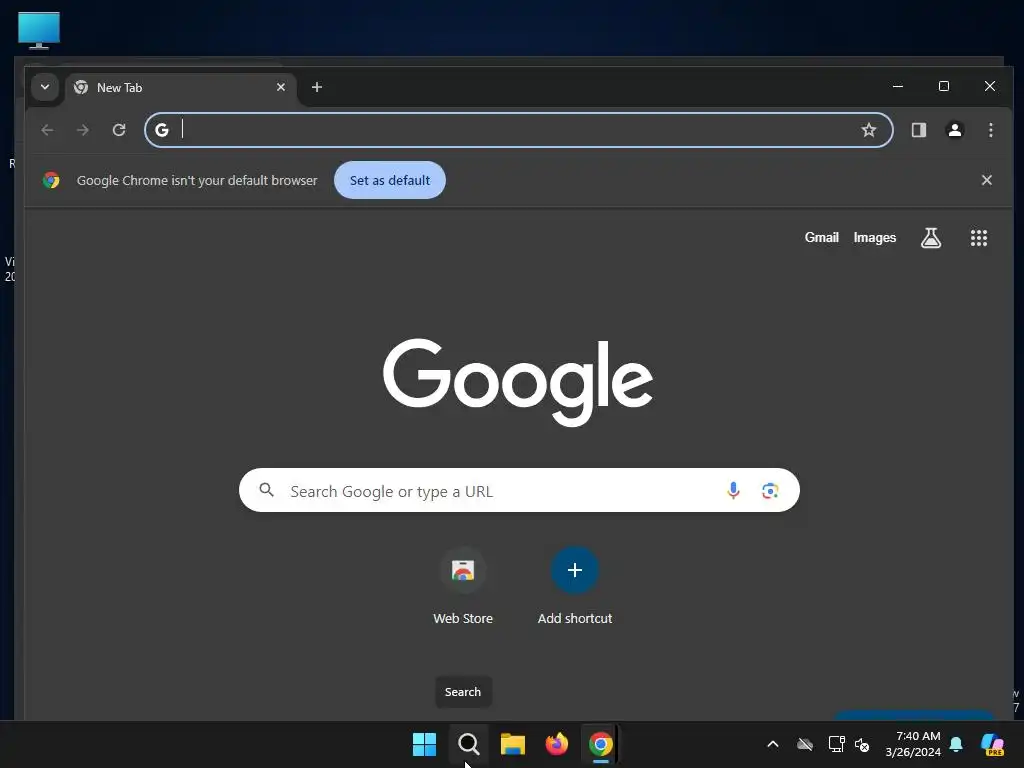Open a new tab with plus button

click(317, 87)
